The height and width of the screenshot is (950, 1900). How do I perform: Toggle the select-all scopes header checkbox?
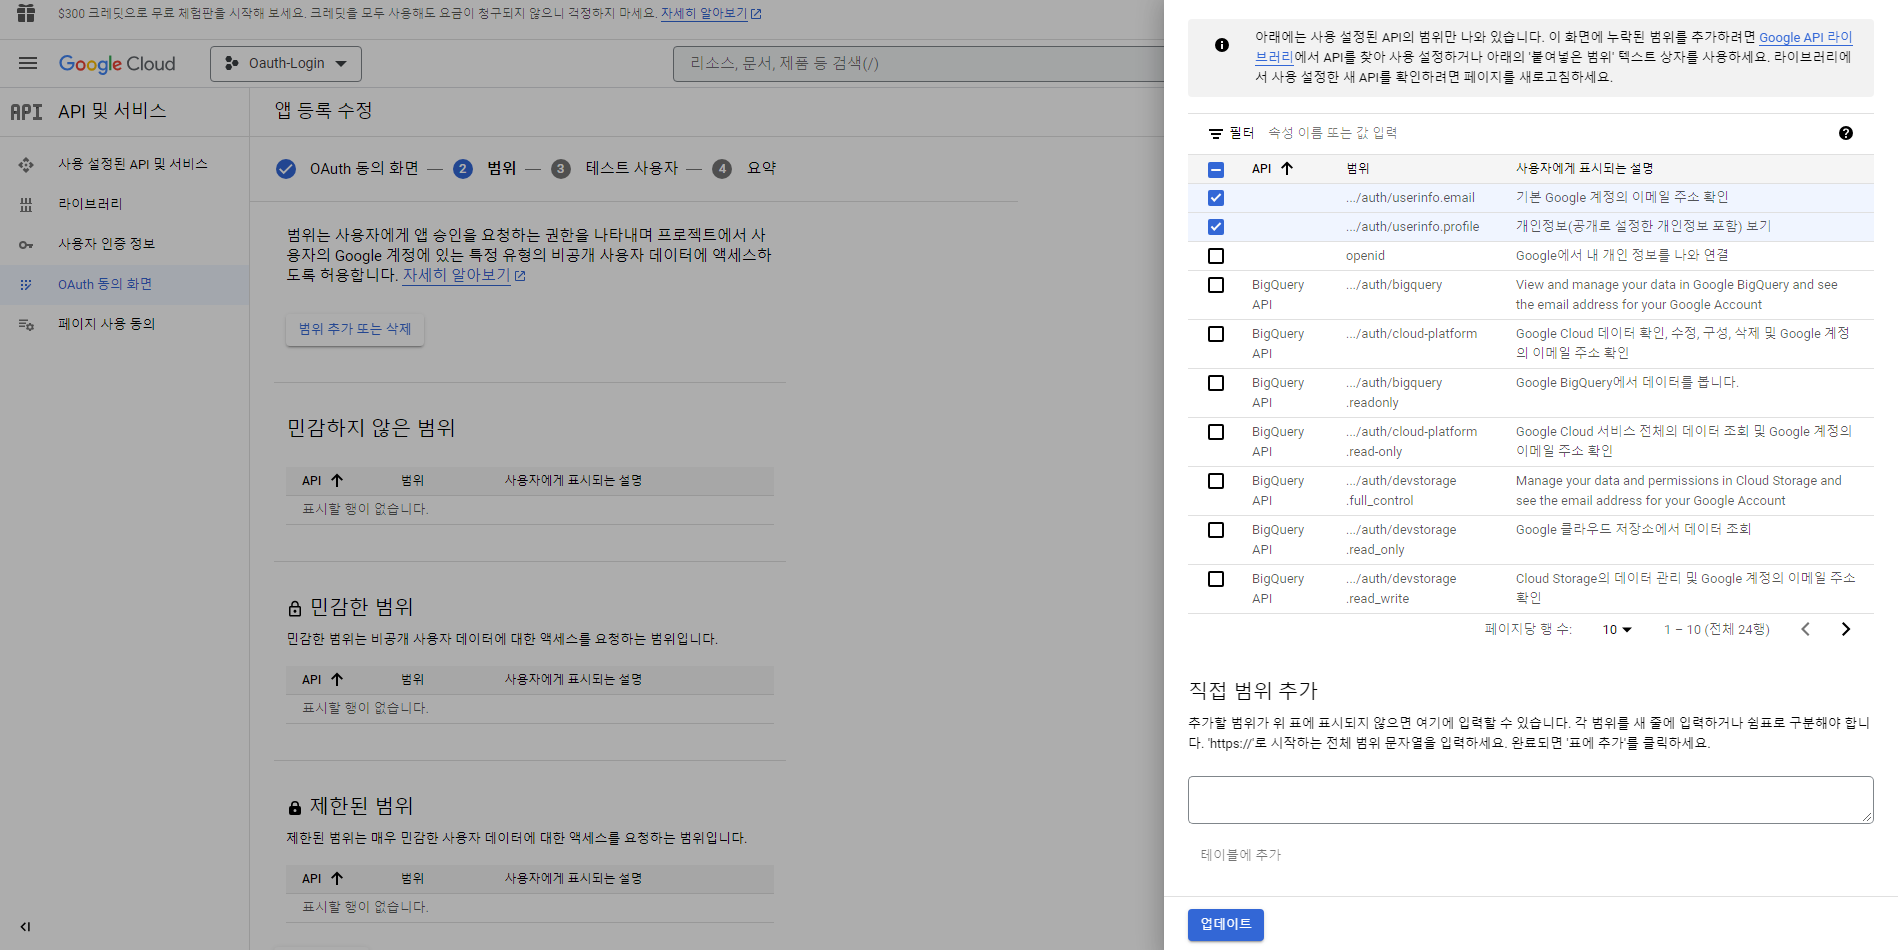[1216, 169]
